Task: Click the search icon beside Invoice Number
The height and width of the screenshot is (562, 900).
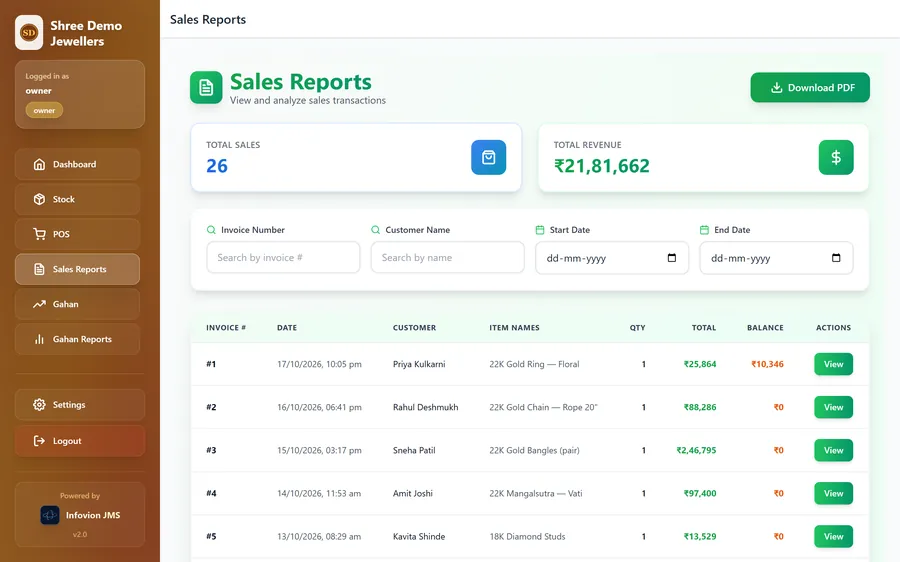Action: [x=211, y=230]
